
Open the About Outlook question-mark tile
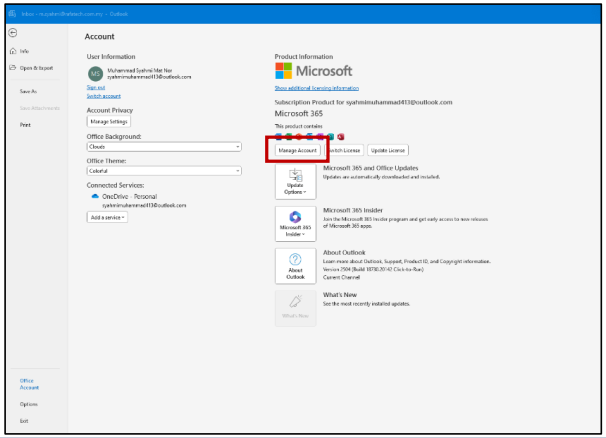point(296,266)
